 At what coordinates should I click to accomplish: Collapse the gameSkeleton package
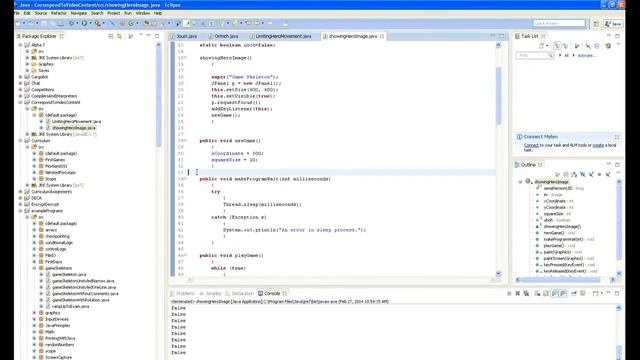pyautogui.click(x=34, y=268)
